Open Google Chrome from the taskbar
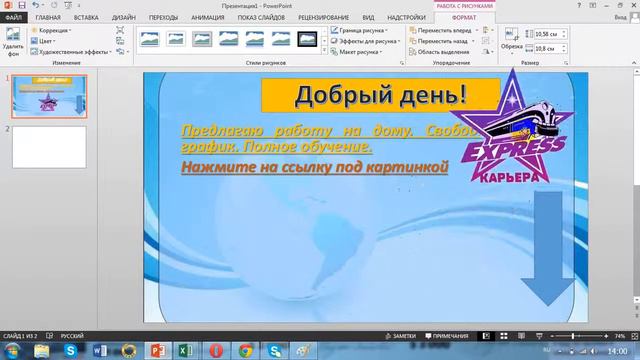Screen dimensions: 640x360 [245, 351]
